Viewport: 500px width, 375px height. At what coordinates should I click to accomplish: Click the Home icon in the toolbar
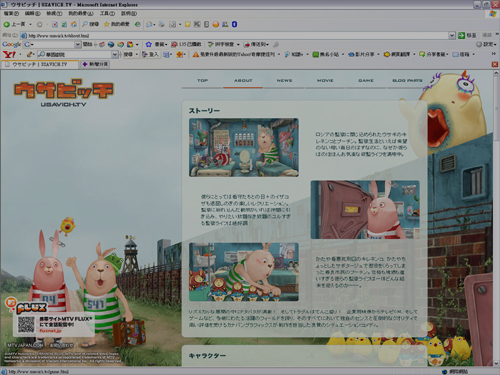click(74, 24)
